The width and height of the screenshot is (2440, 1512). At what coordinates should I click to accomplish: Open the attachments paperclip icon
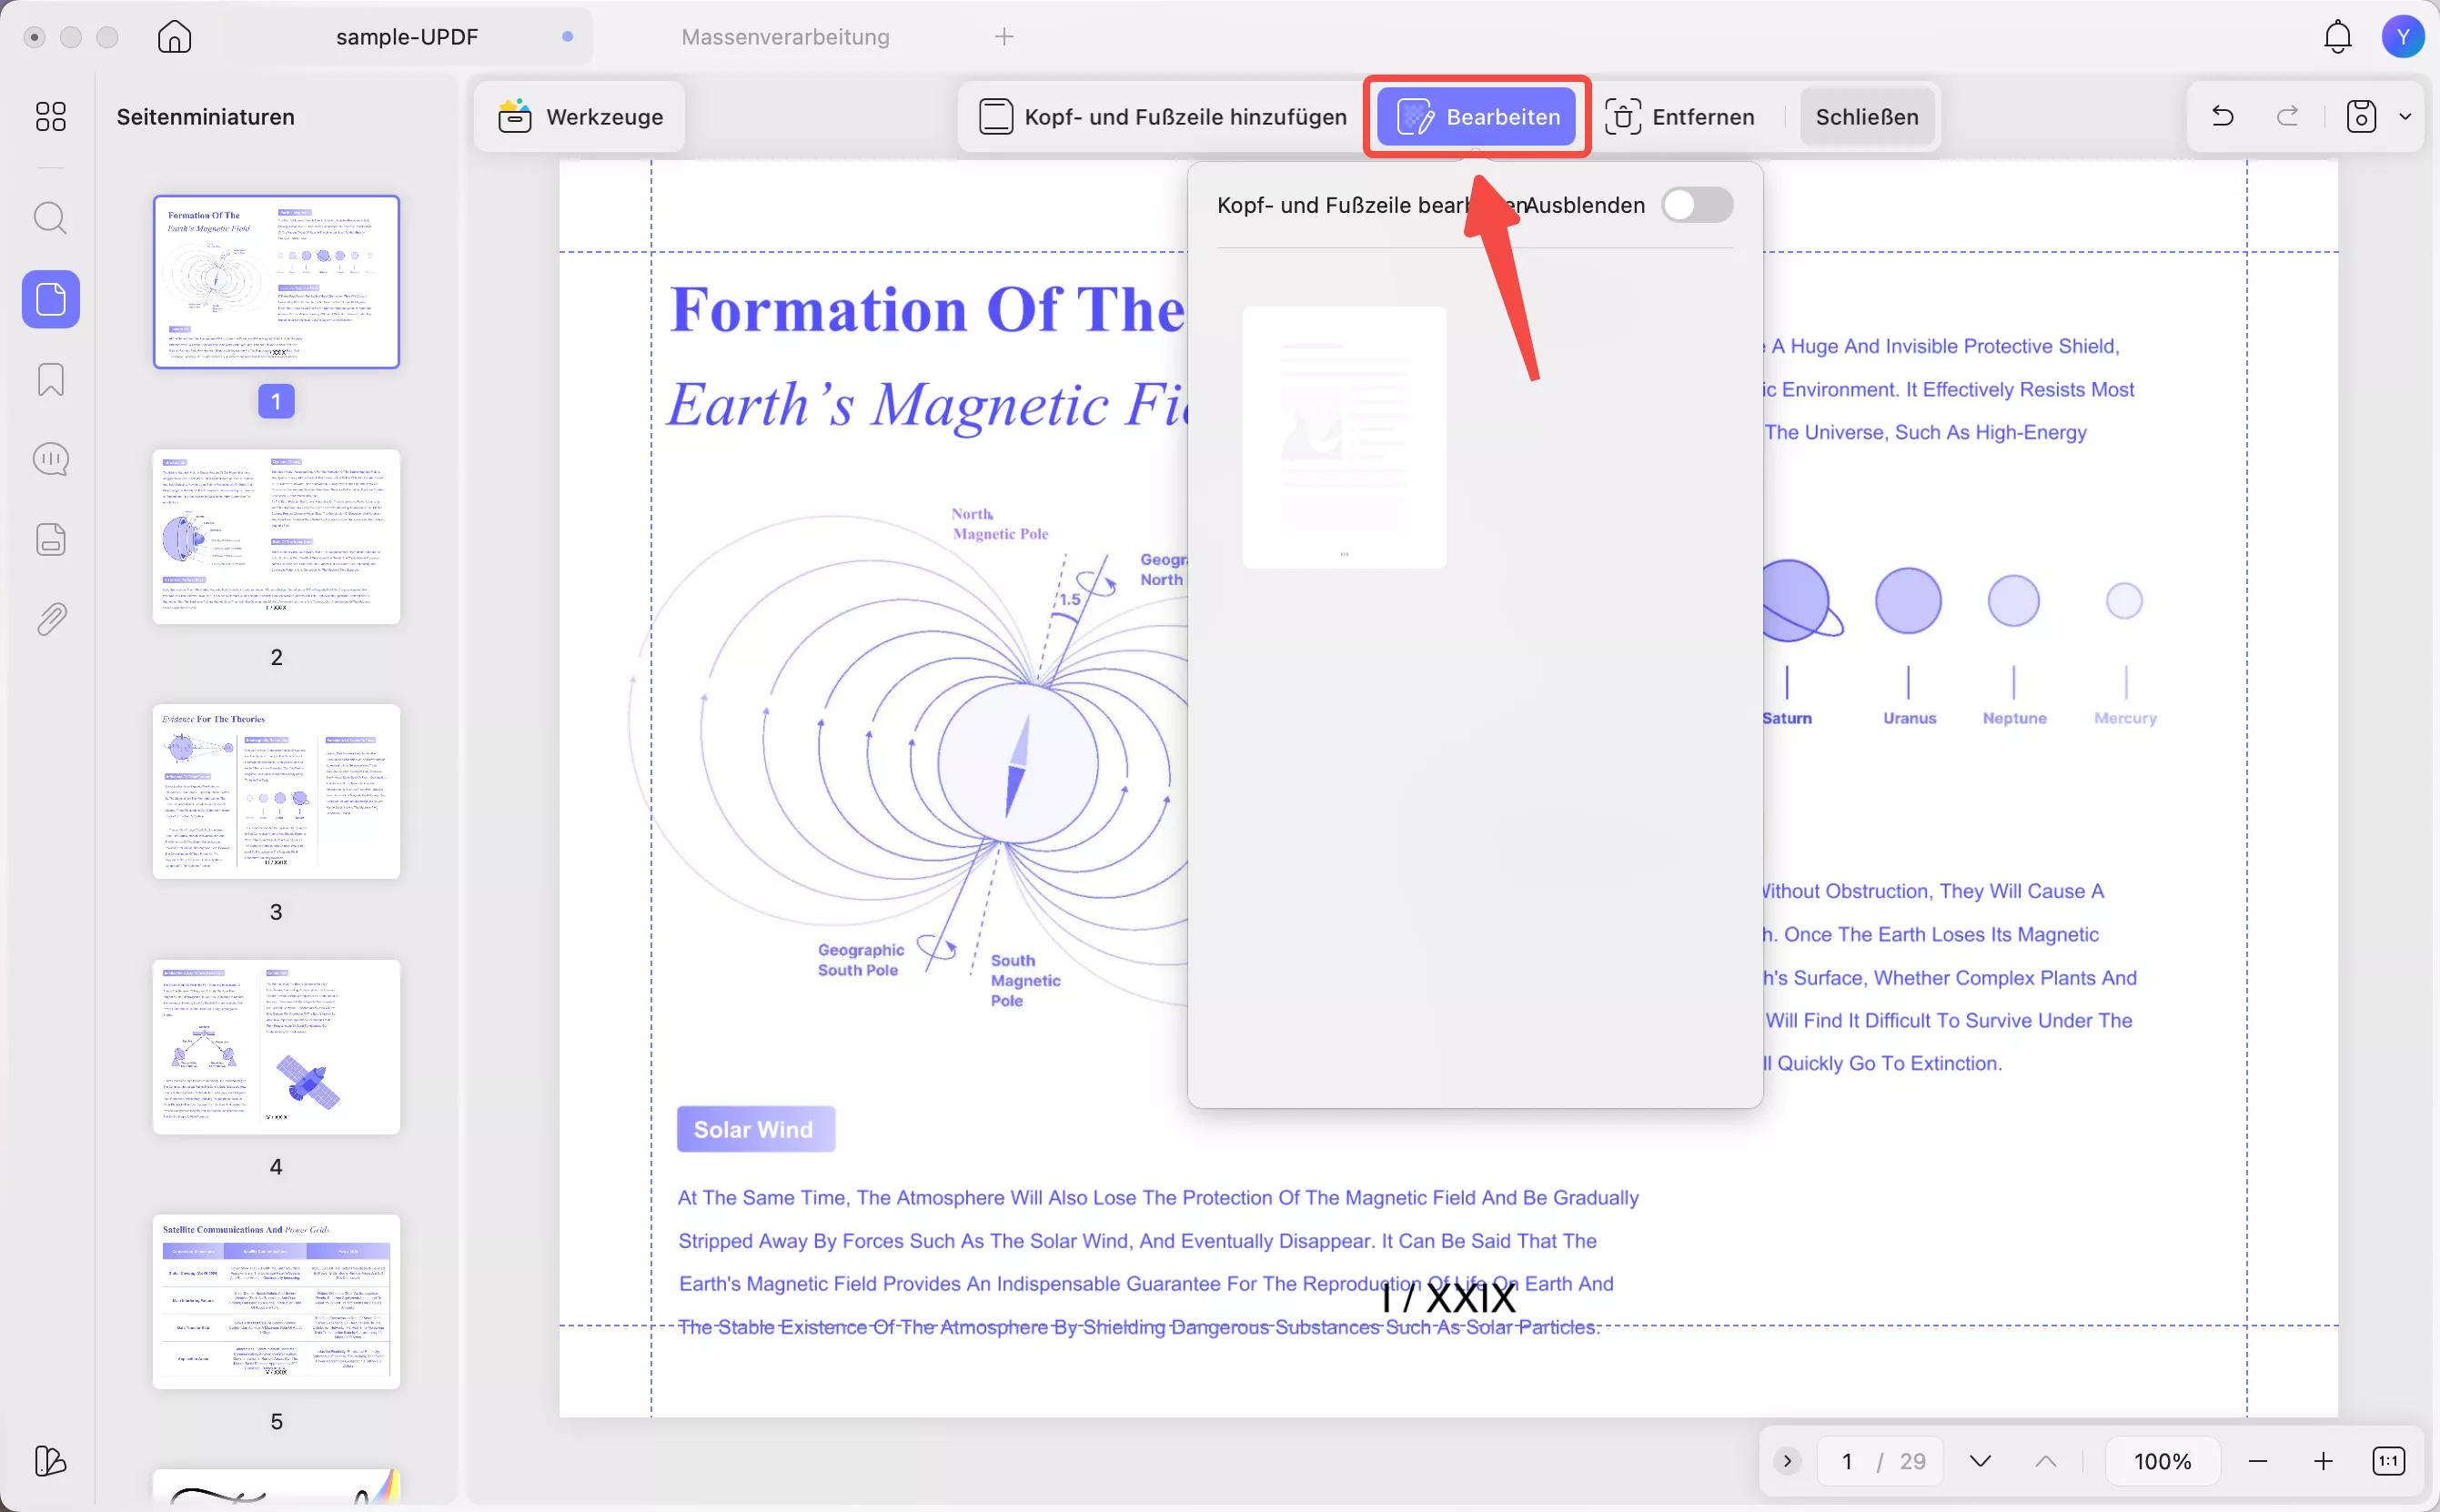click(50, 620)
